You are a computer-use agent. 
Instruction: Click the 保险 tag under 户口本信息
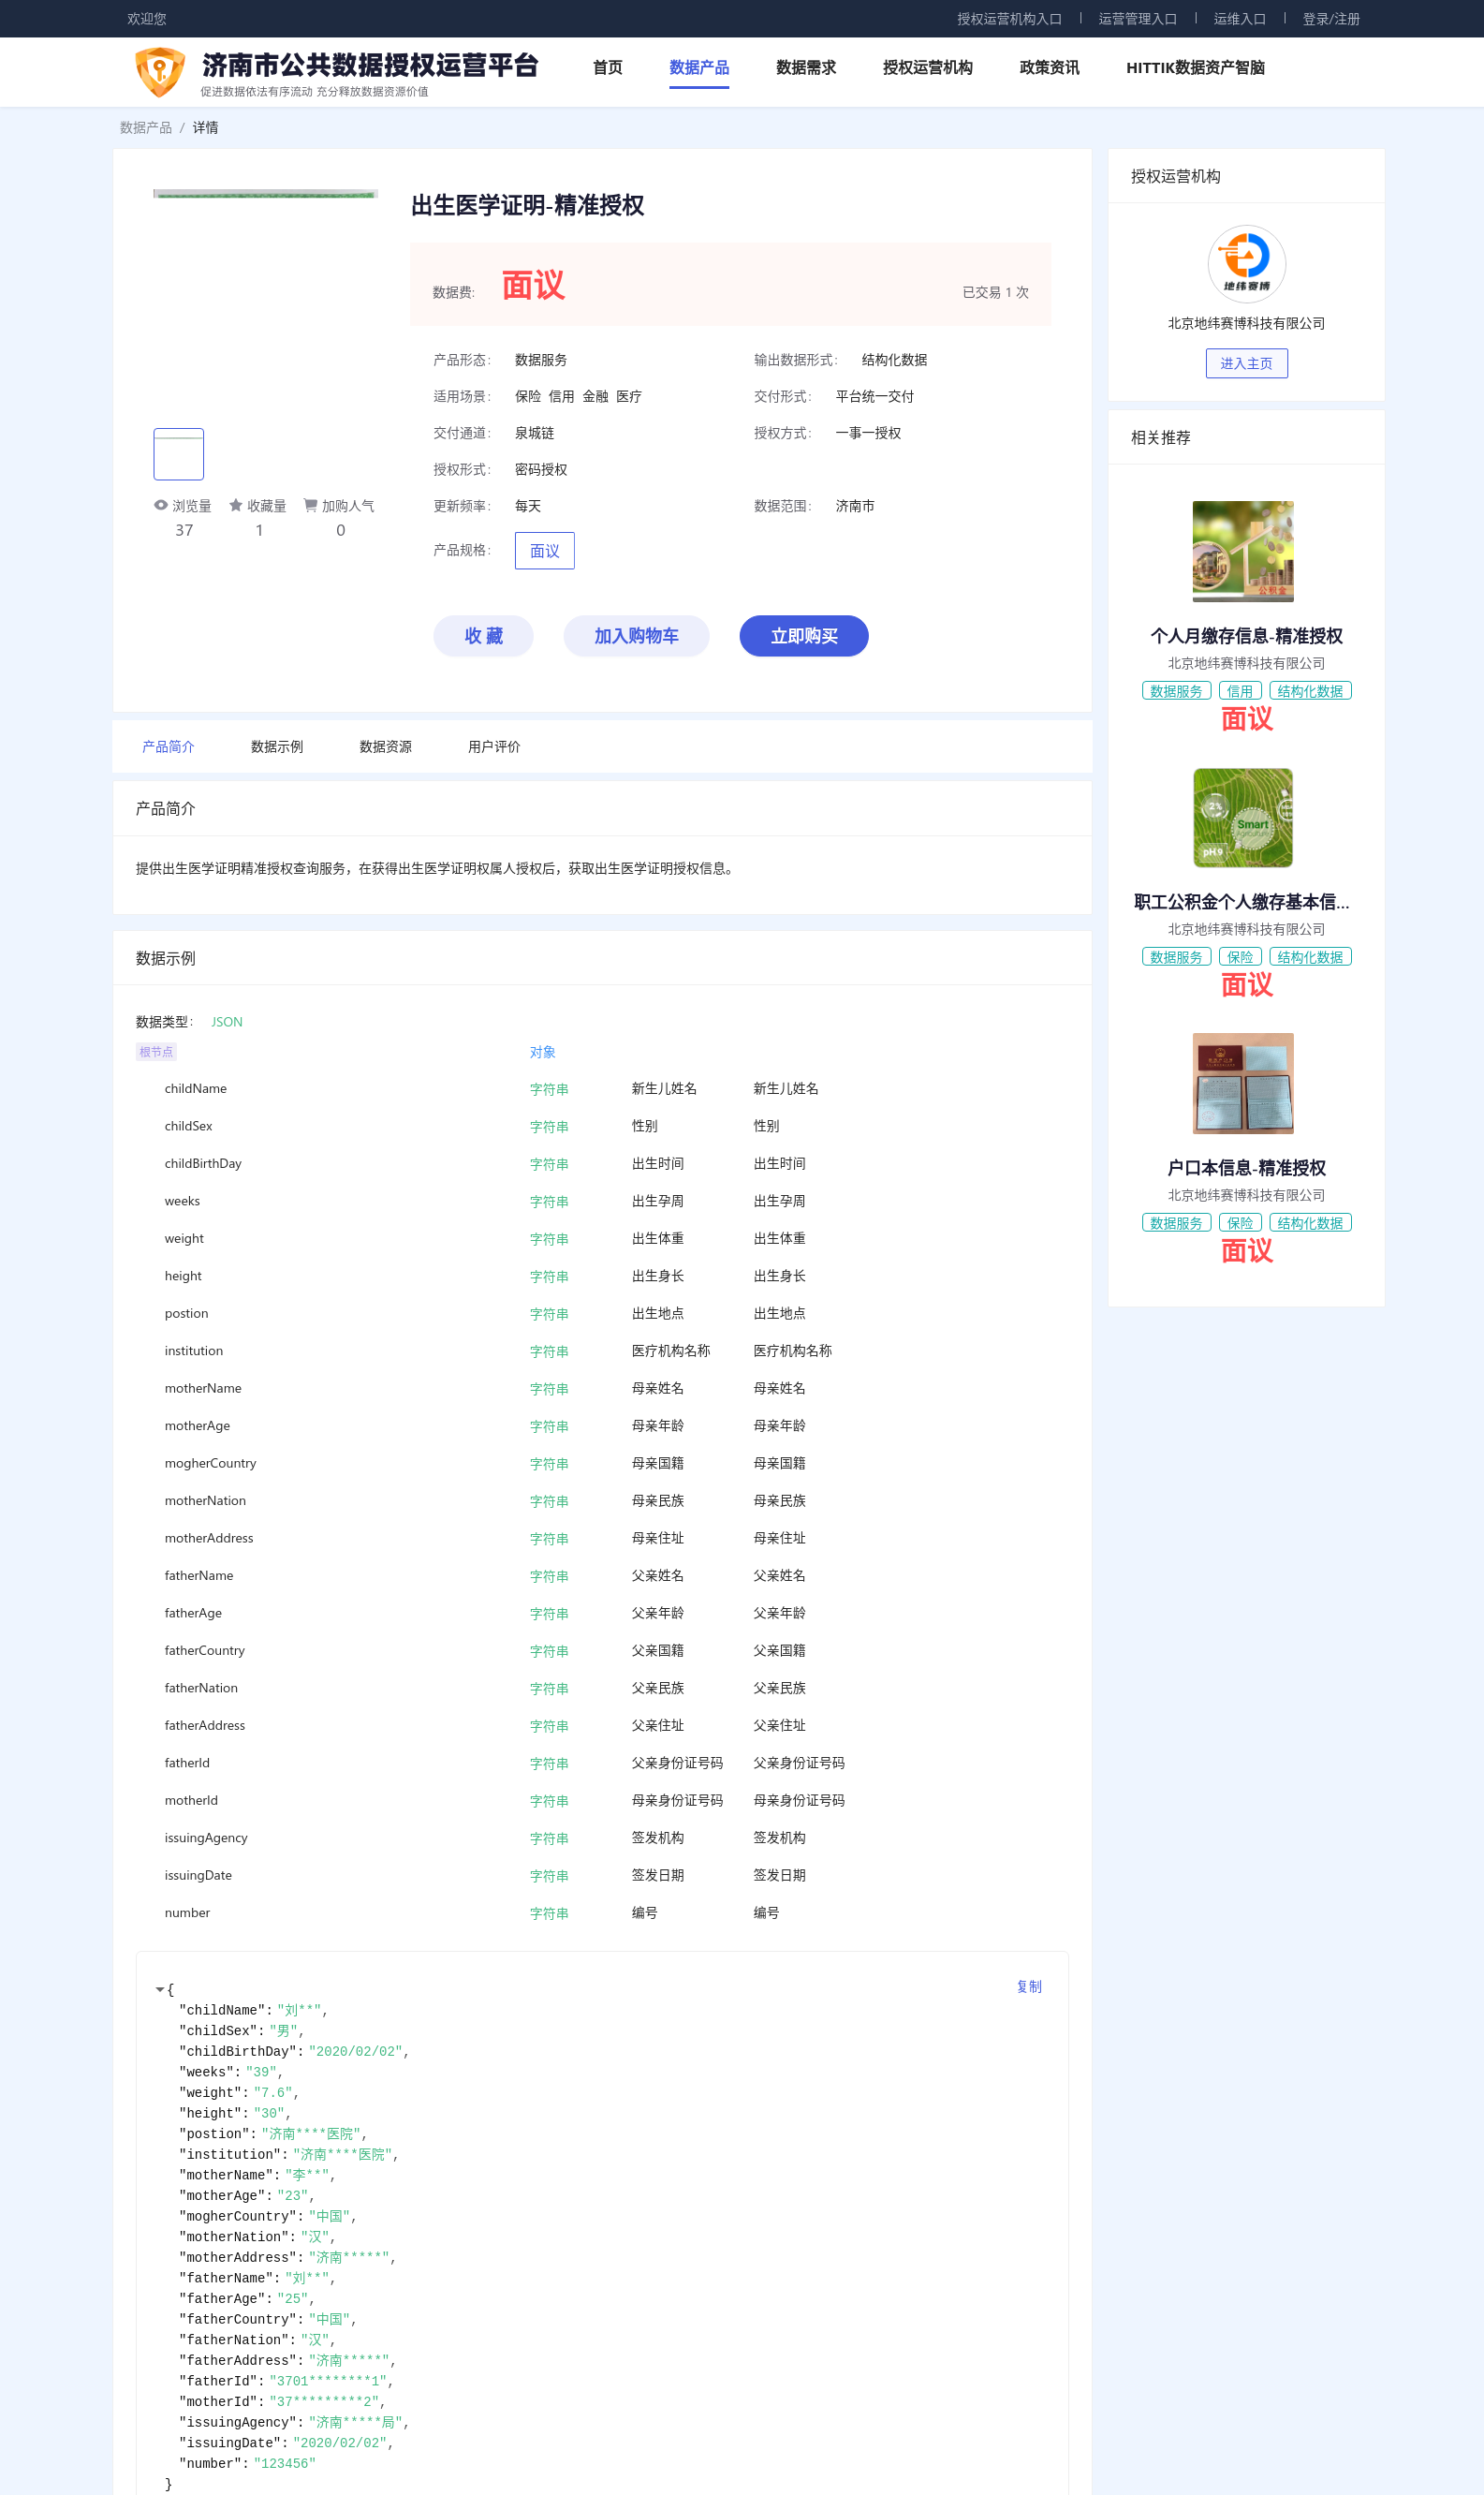tap(1240, 1223)
